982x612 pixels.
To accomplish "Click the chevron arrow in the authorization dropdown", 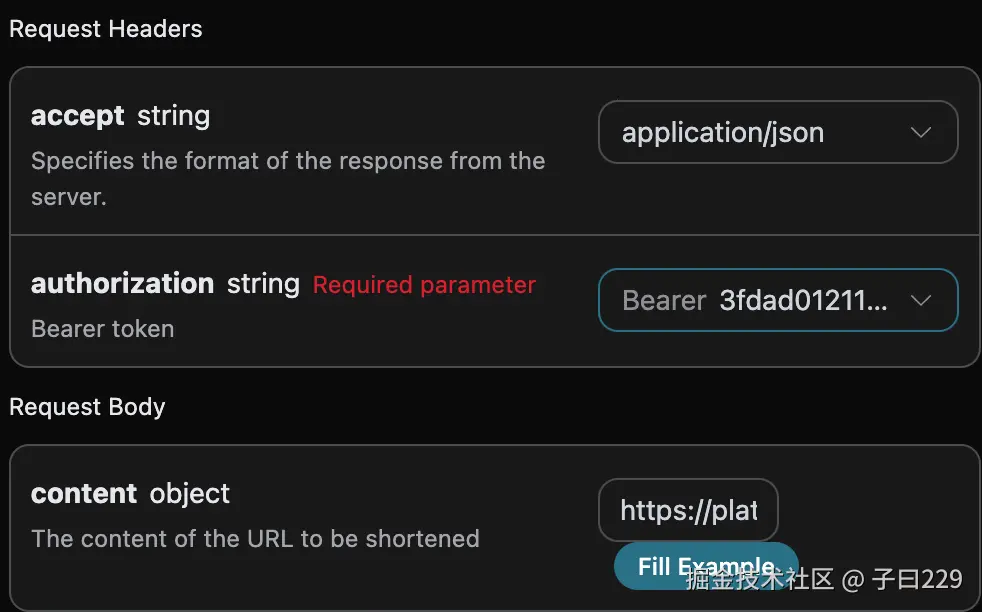I will click(921, 301).
